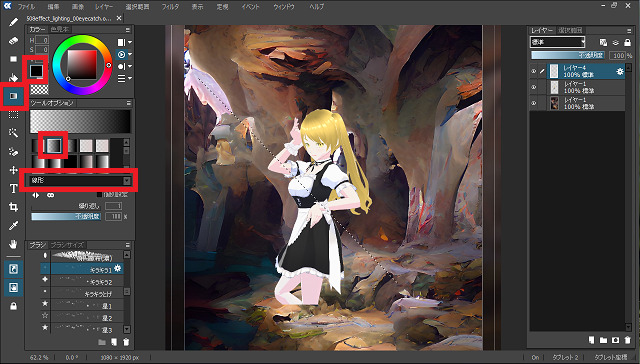This screenshot has width=640, height=364.
Task: Click the brush panel folder icon
Action: click(102, 342)
